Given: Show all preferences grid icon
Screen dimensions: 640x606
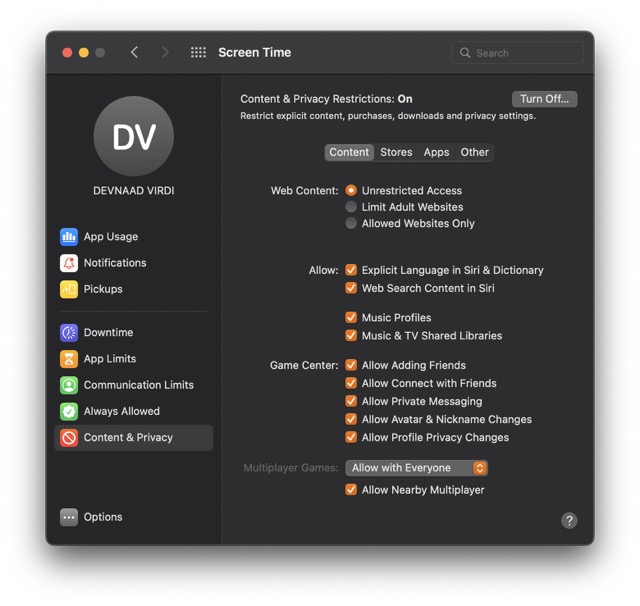Looking at the screenshot, I should pos(198,53).
